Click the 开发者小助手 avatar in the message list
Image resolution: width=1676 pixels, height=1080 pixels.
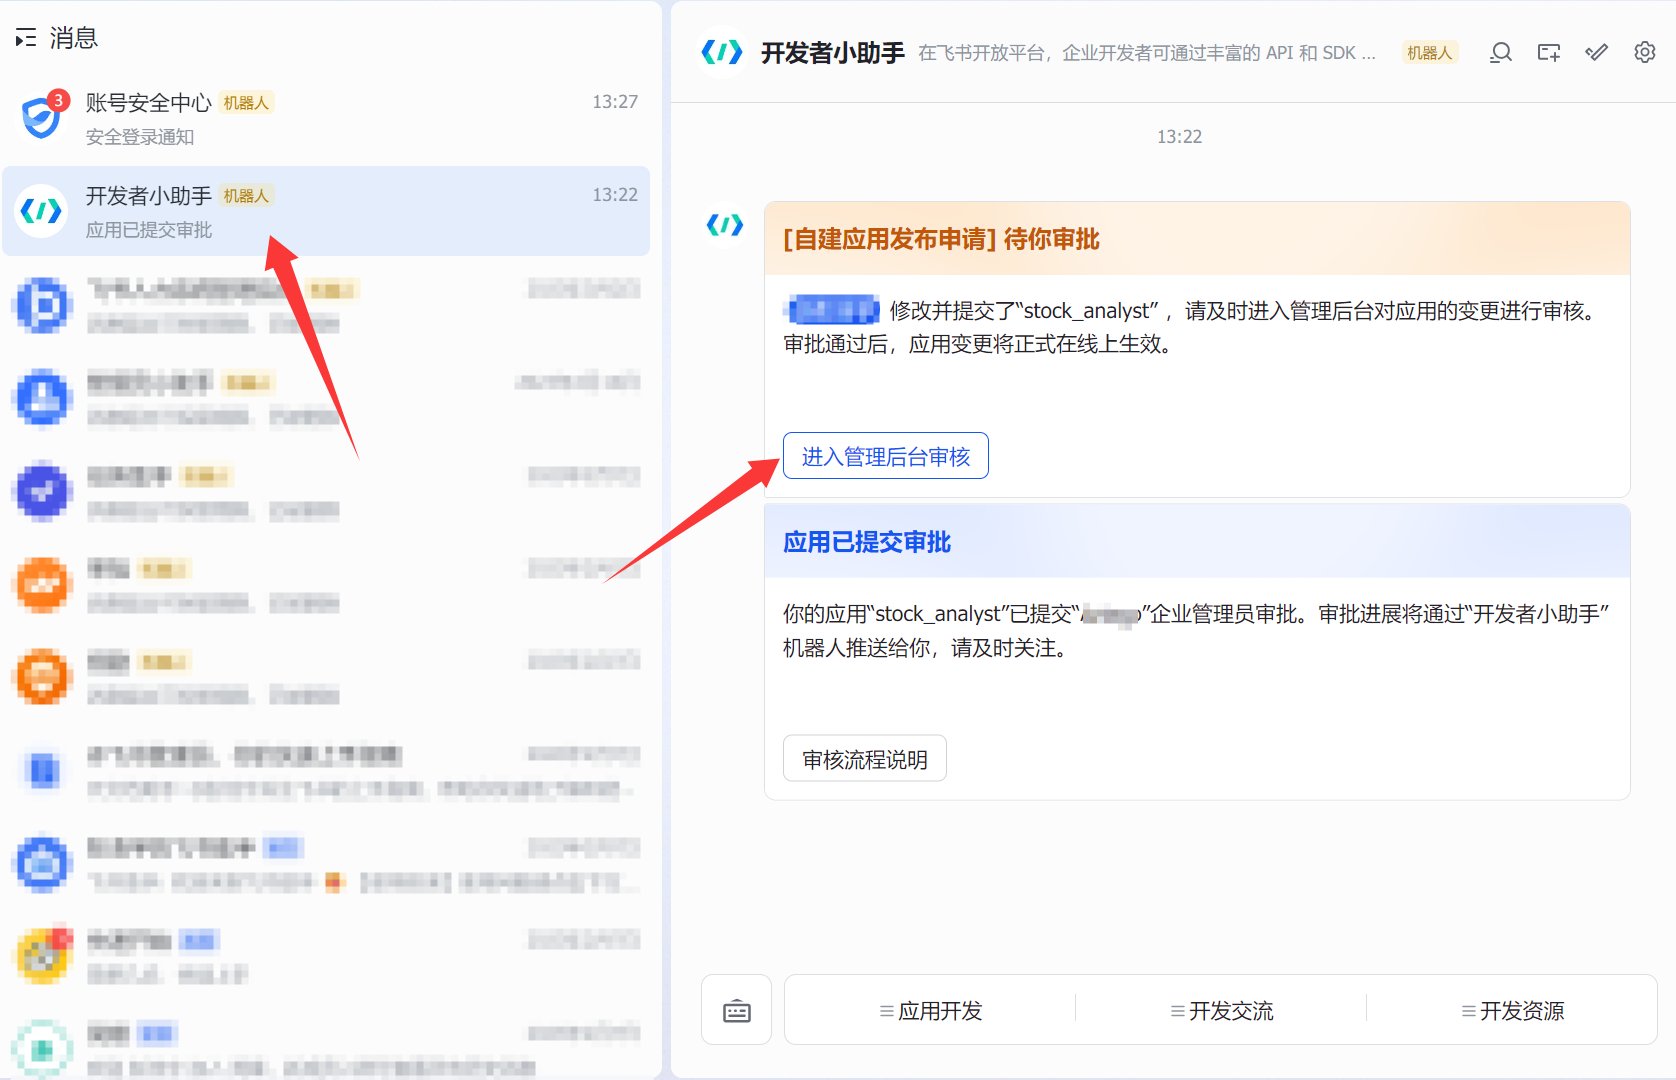click(x=42, y=210)
